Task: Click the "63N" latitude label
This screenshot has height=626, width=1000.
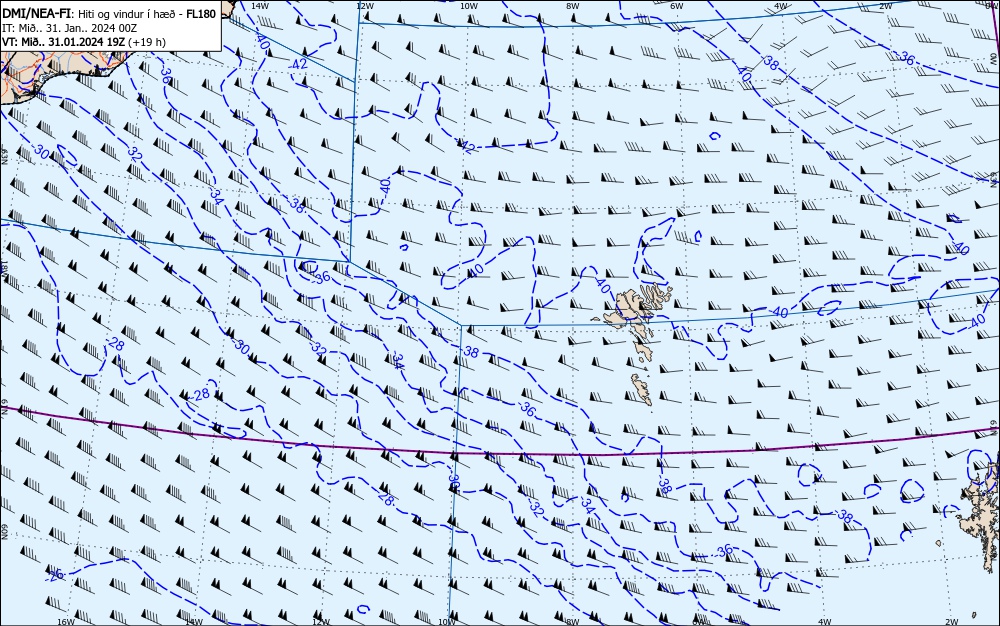Action: click(4, 156)
